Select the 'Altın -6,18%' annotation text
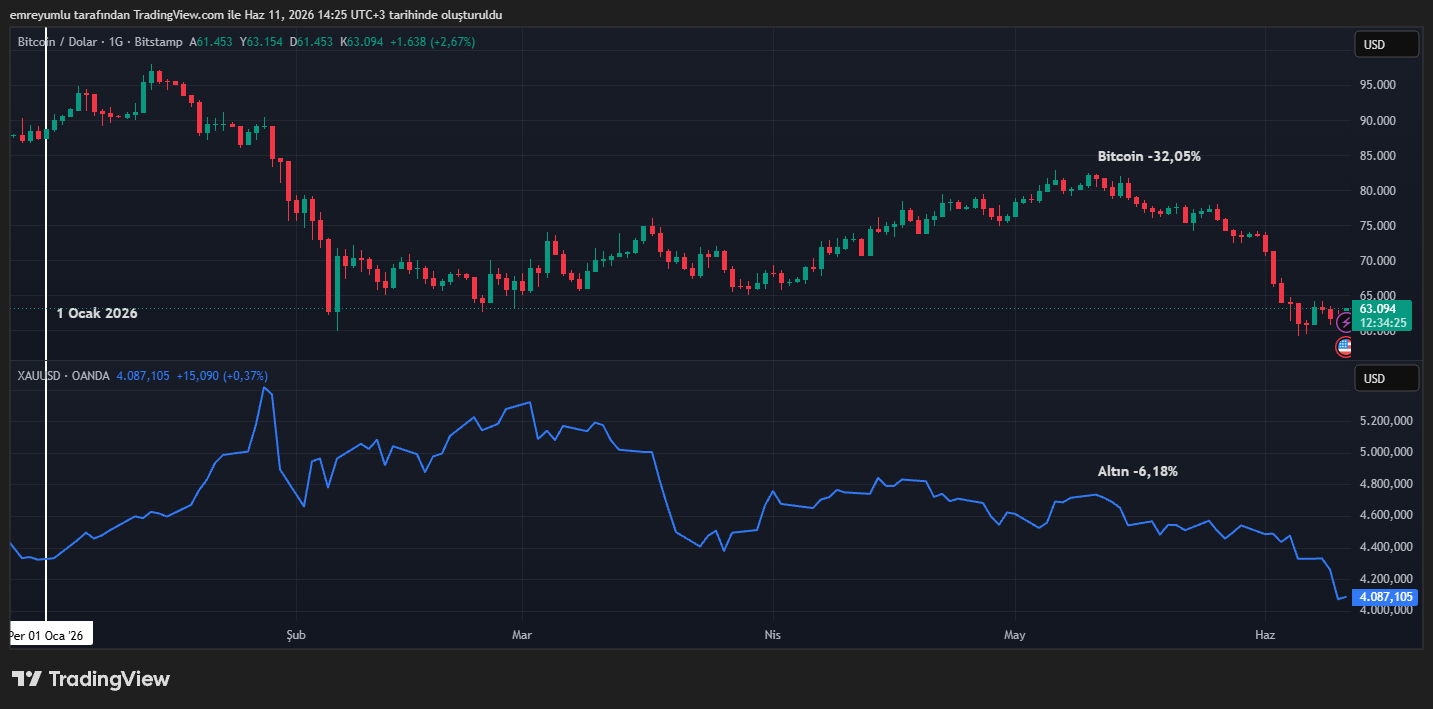The width and height of the screenshot is (1433, 709). coord(1138,471)
